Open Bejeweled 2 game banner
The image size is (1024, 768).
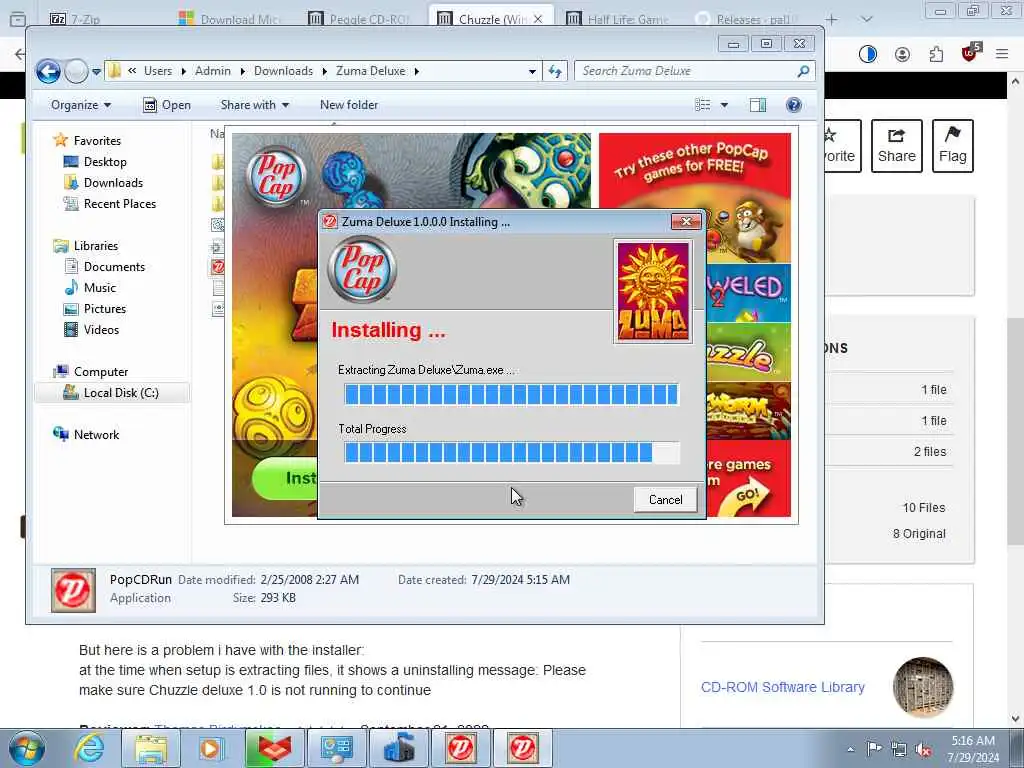coord(748,293)
